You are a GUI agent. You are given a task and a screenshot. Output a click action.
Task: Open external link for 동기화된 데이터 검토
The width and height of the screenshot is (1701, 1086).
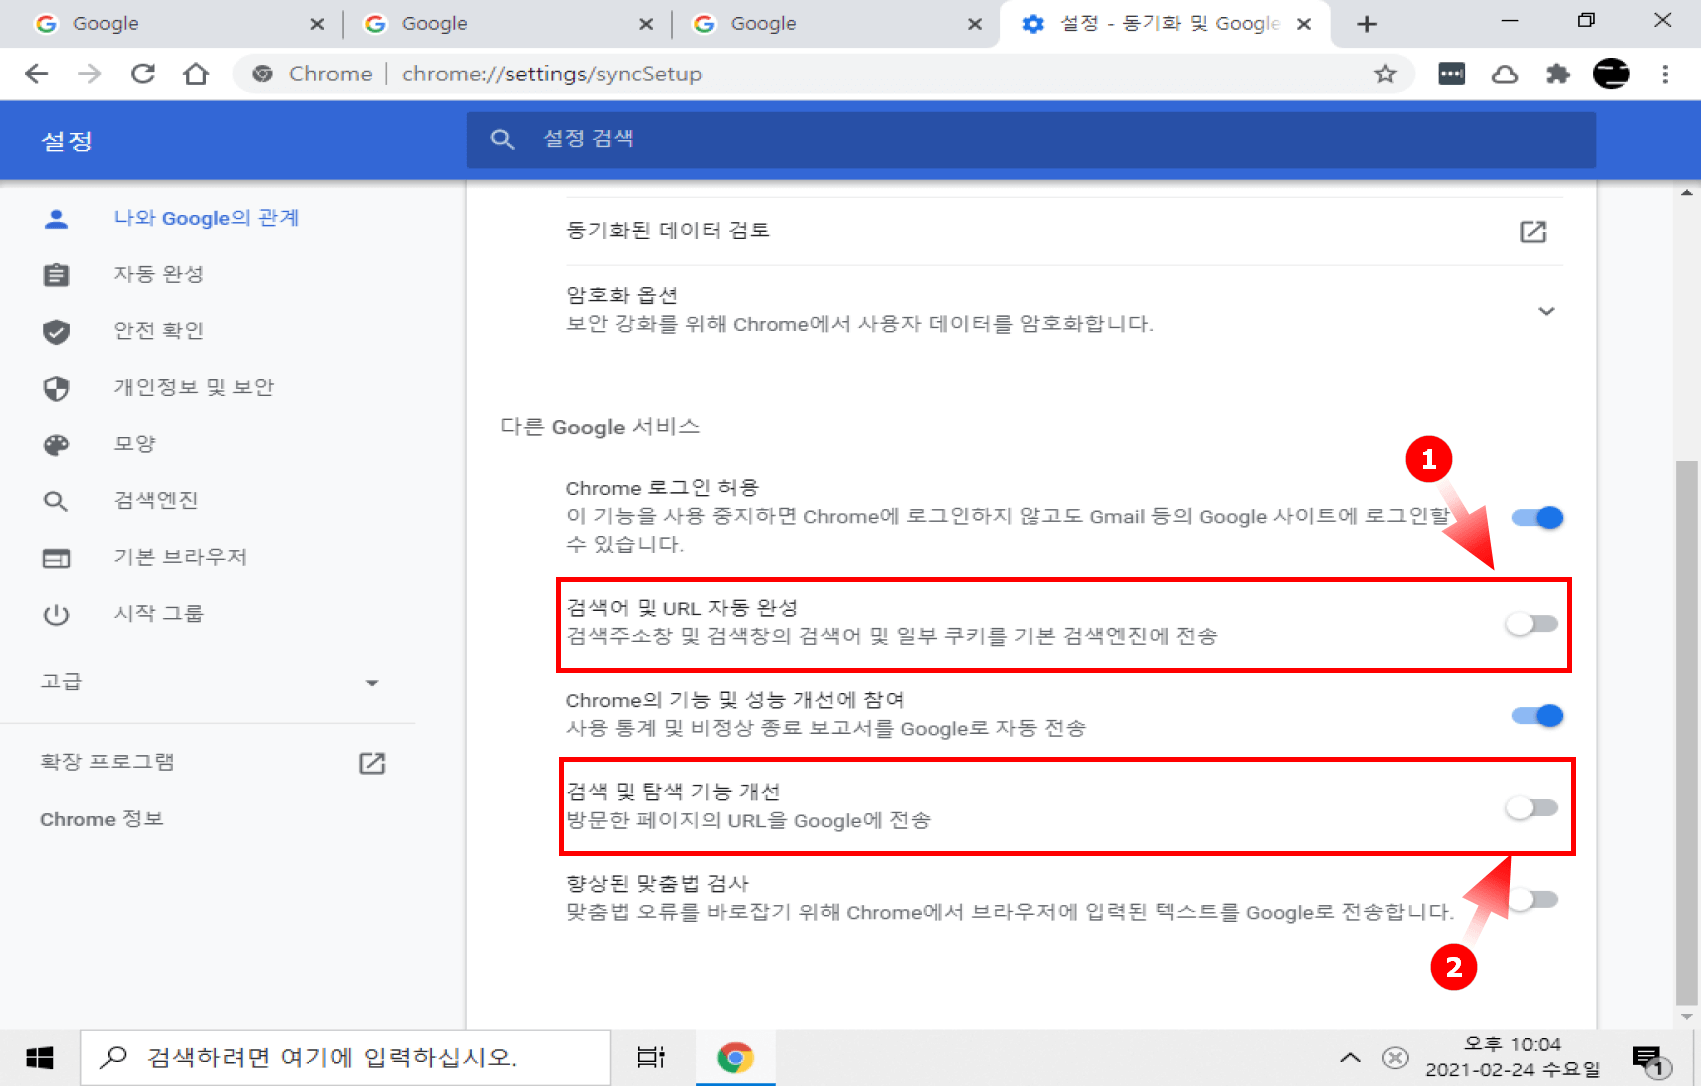1533,232
